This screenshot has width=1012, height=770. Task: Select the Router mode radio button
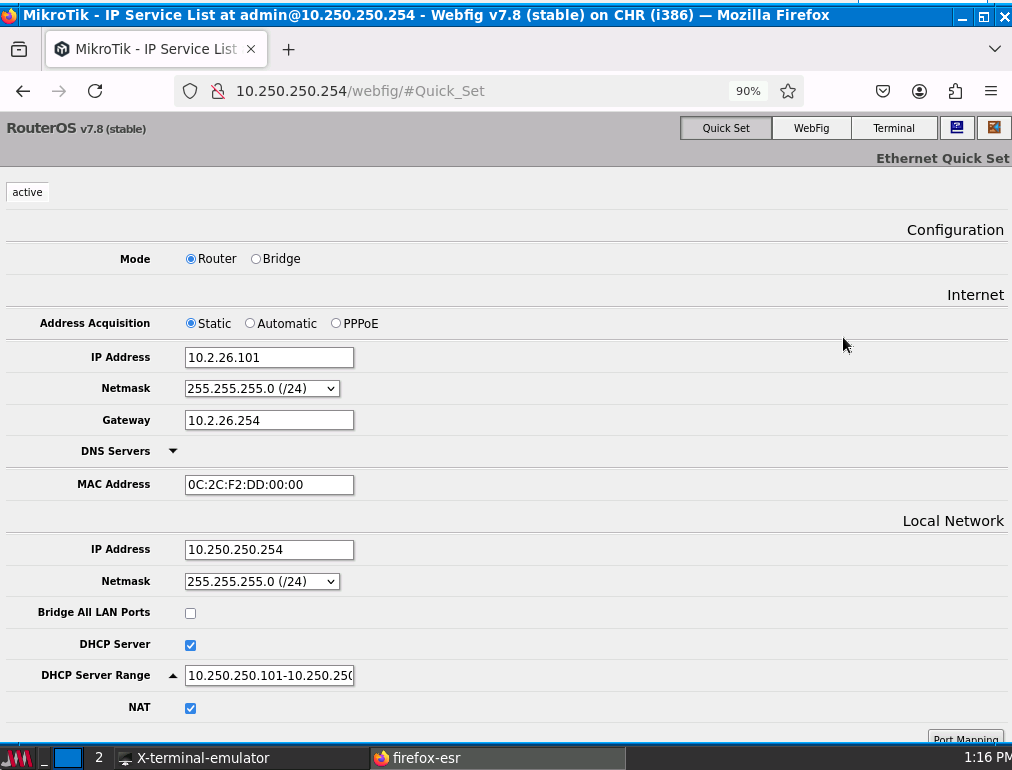191,259
